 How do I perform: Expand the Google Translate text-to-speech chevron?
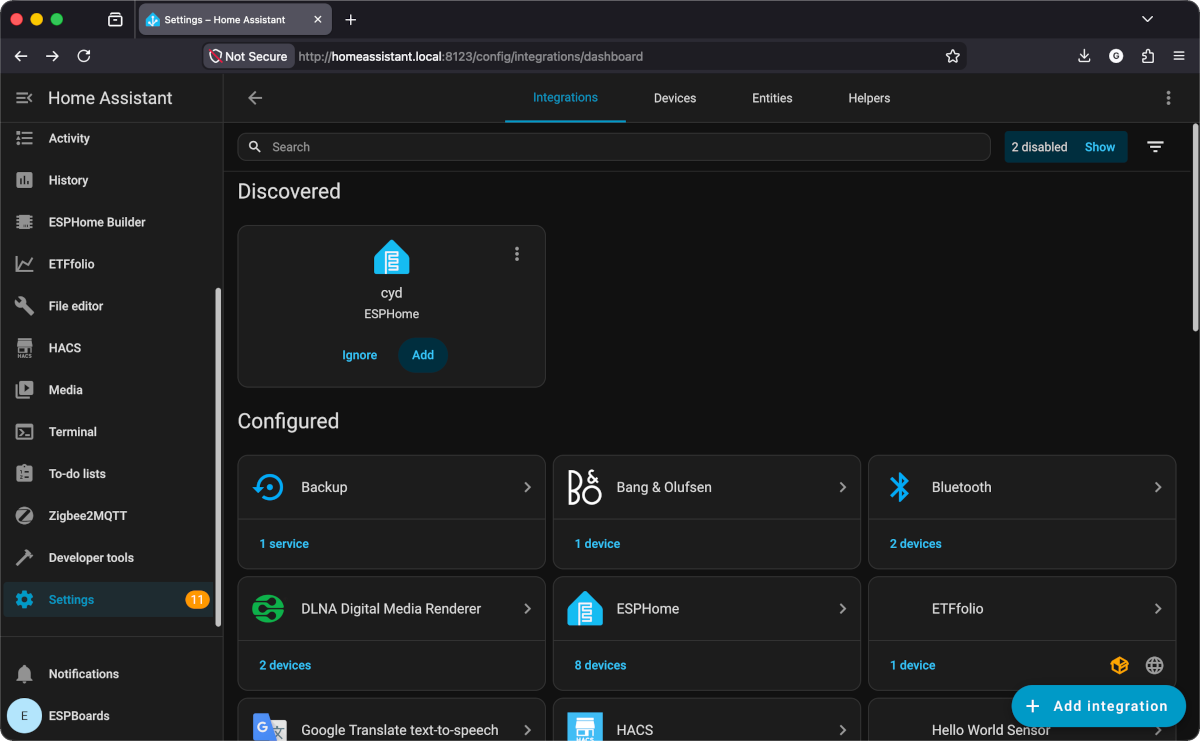528,730
